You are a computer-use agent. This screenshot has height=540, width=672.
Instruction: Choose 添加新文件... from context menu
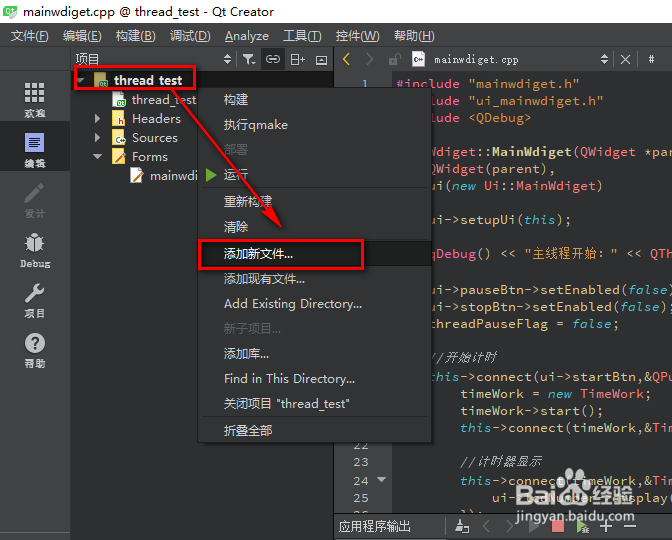coord(314,254)
